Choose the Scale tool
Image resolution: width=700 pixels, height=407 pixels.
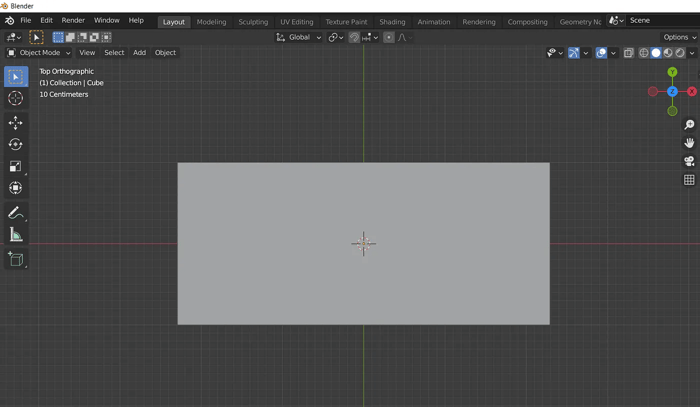pyautogui.click(x=15, y=166)
